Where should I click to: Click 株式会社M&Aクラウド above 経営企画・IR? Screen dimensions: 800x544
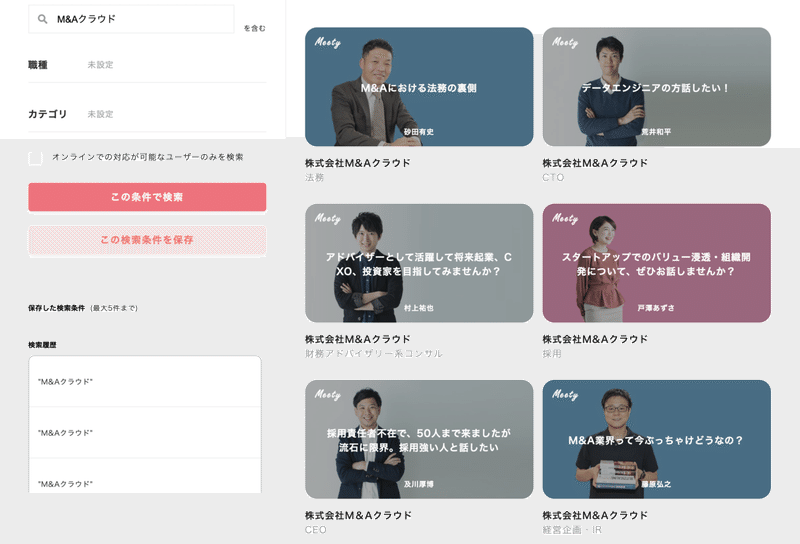pyautogui.click(x=595, y=515)
